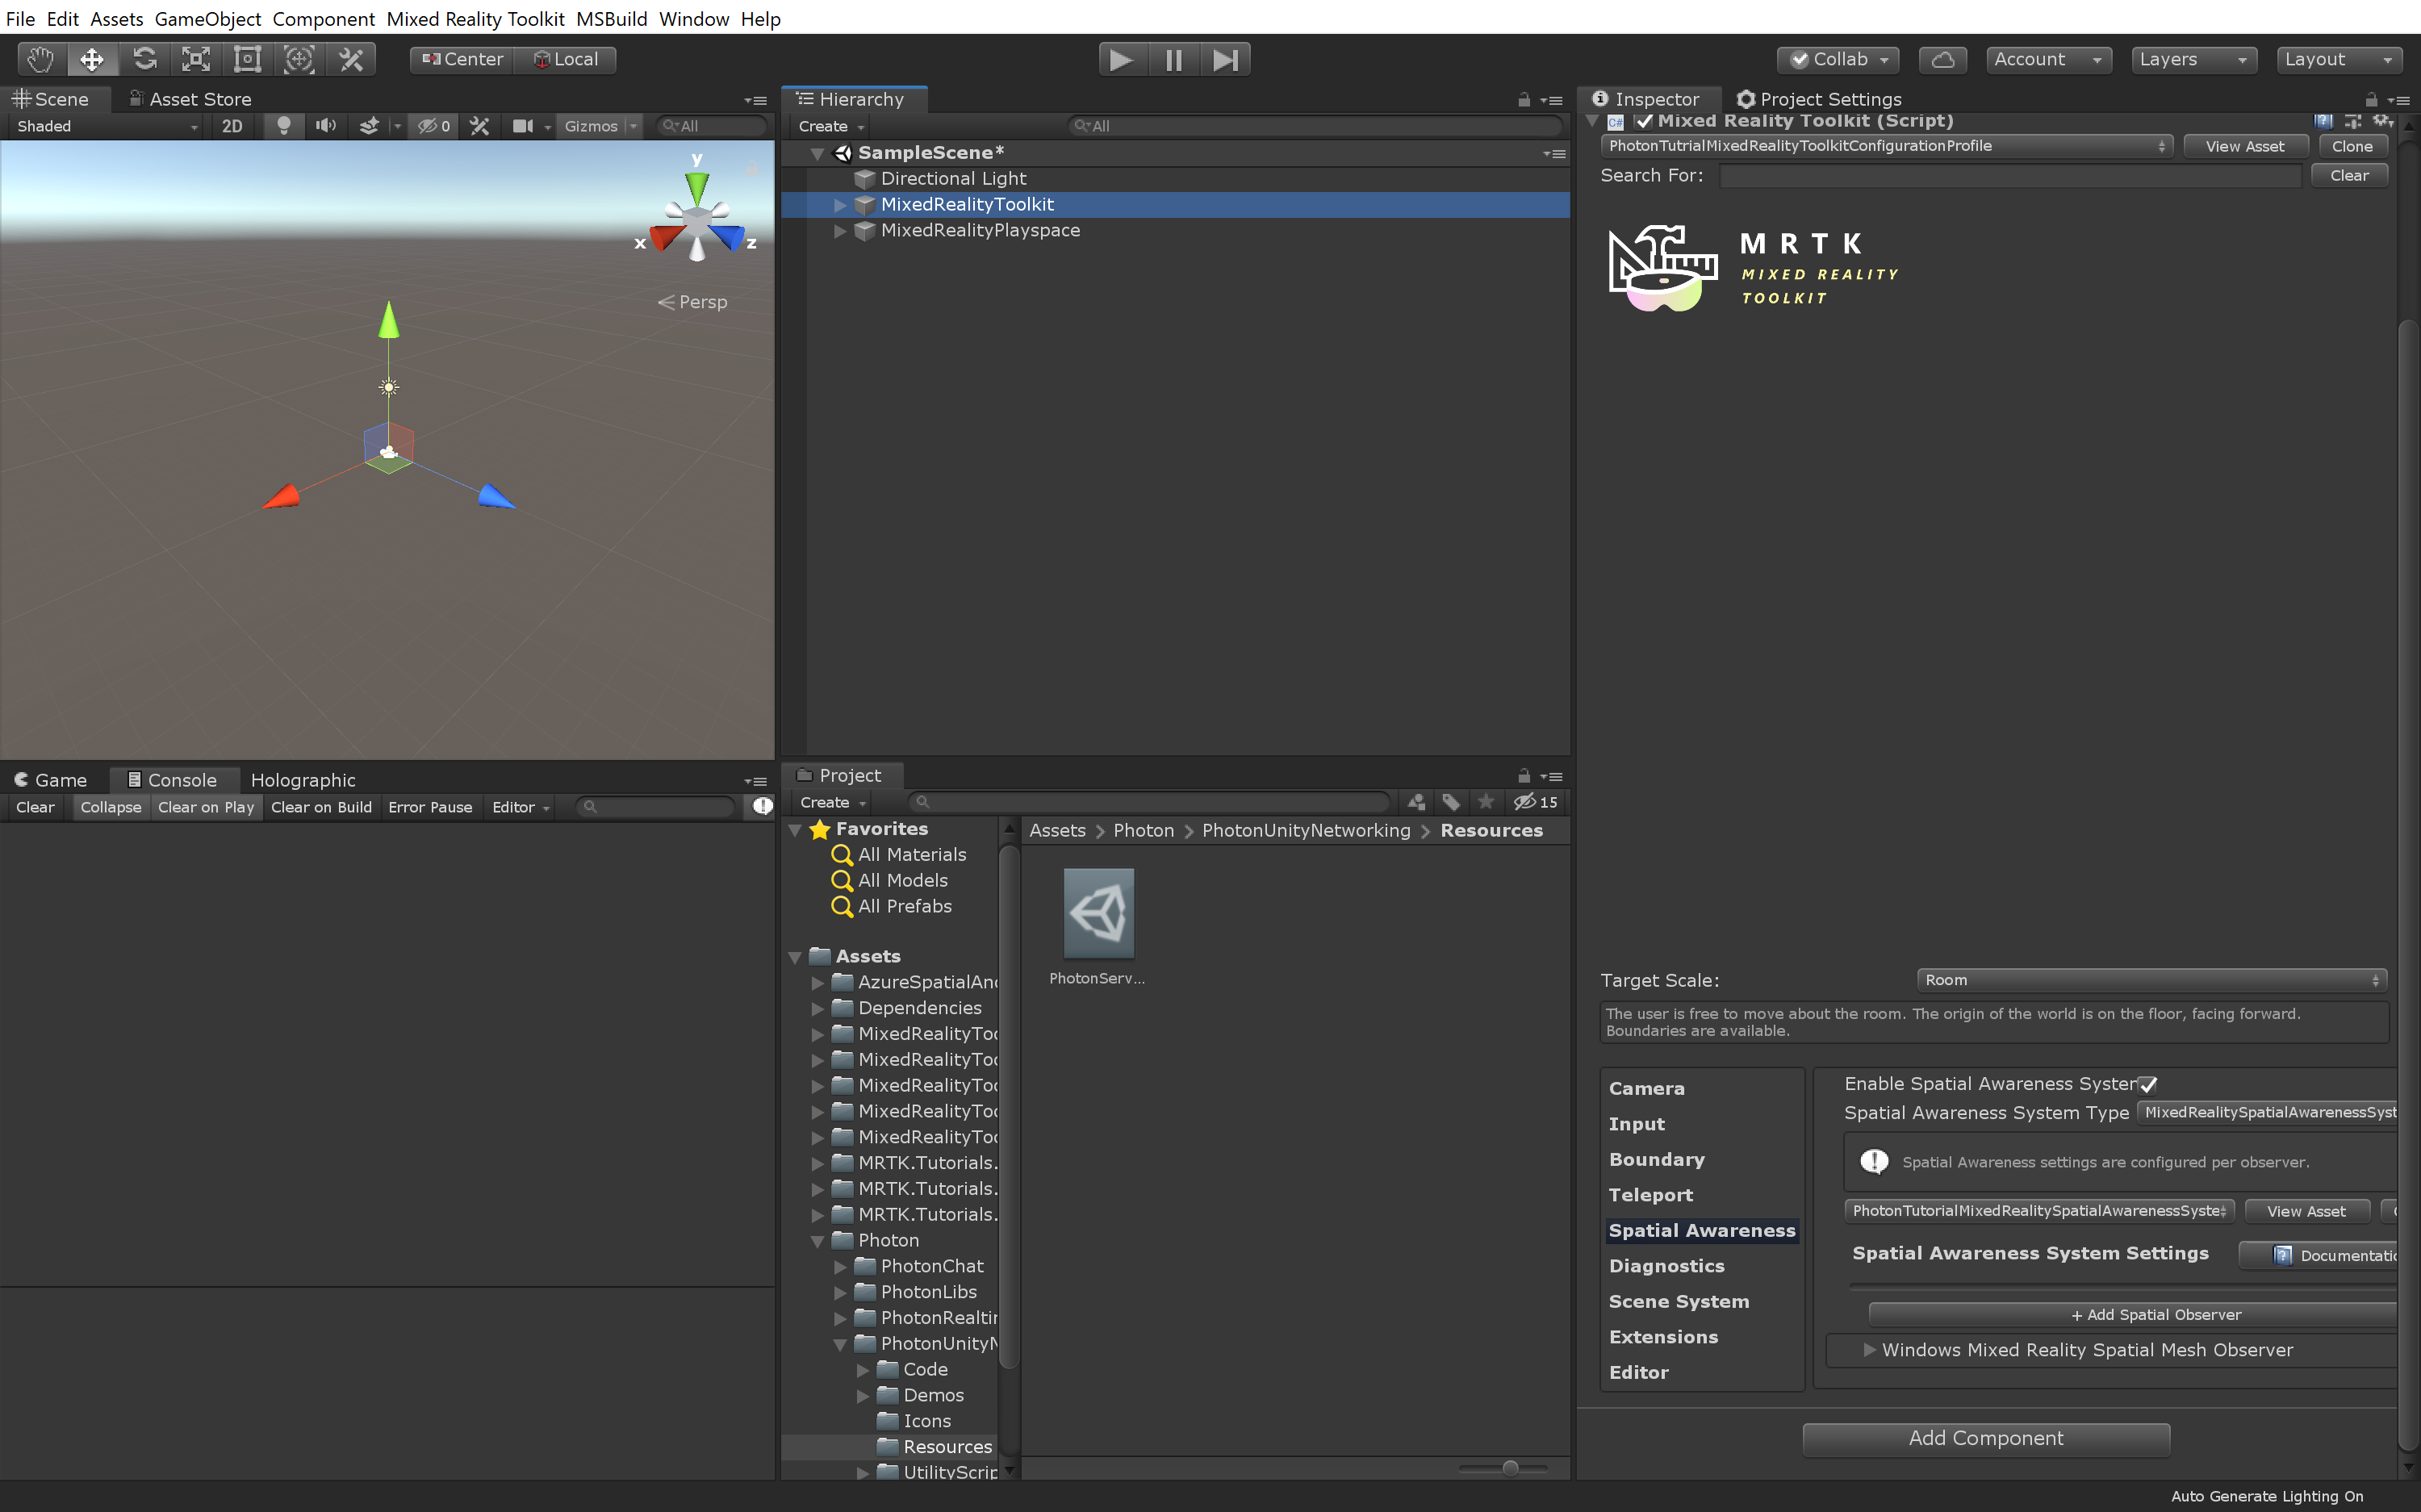Viewport: 2421px width, 1512px height.
Task: Toggle scene lighting bulb icon
Action: click(284, 126)
